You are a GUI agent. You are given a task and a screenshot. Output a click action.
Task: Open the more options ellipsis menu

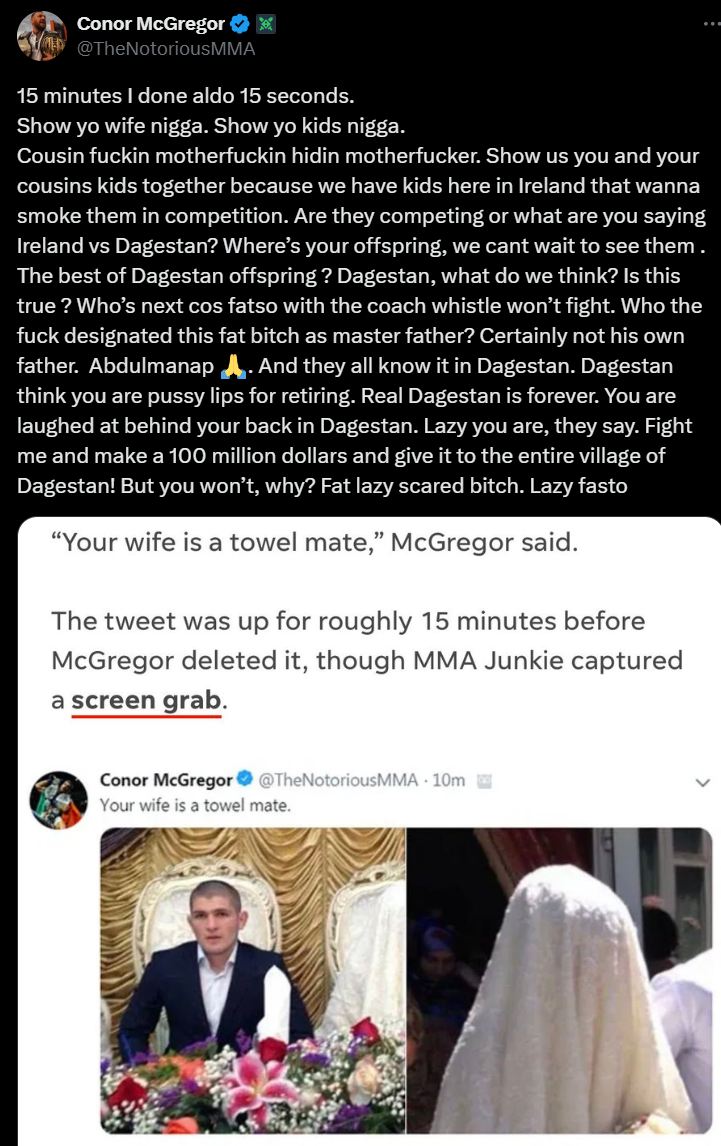(x=711, y=24)
